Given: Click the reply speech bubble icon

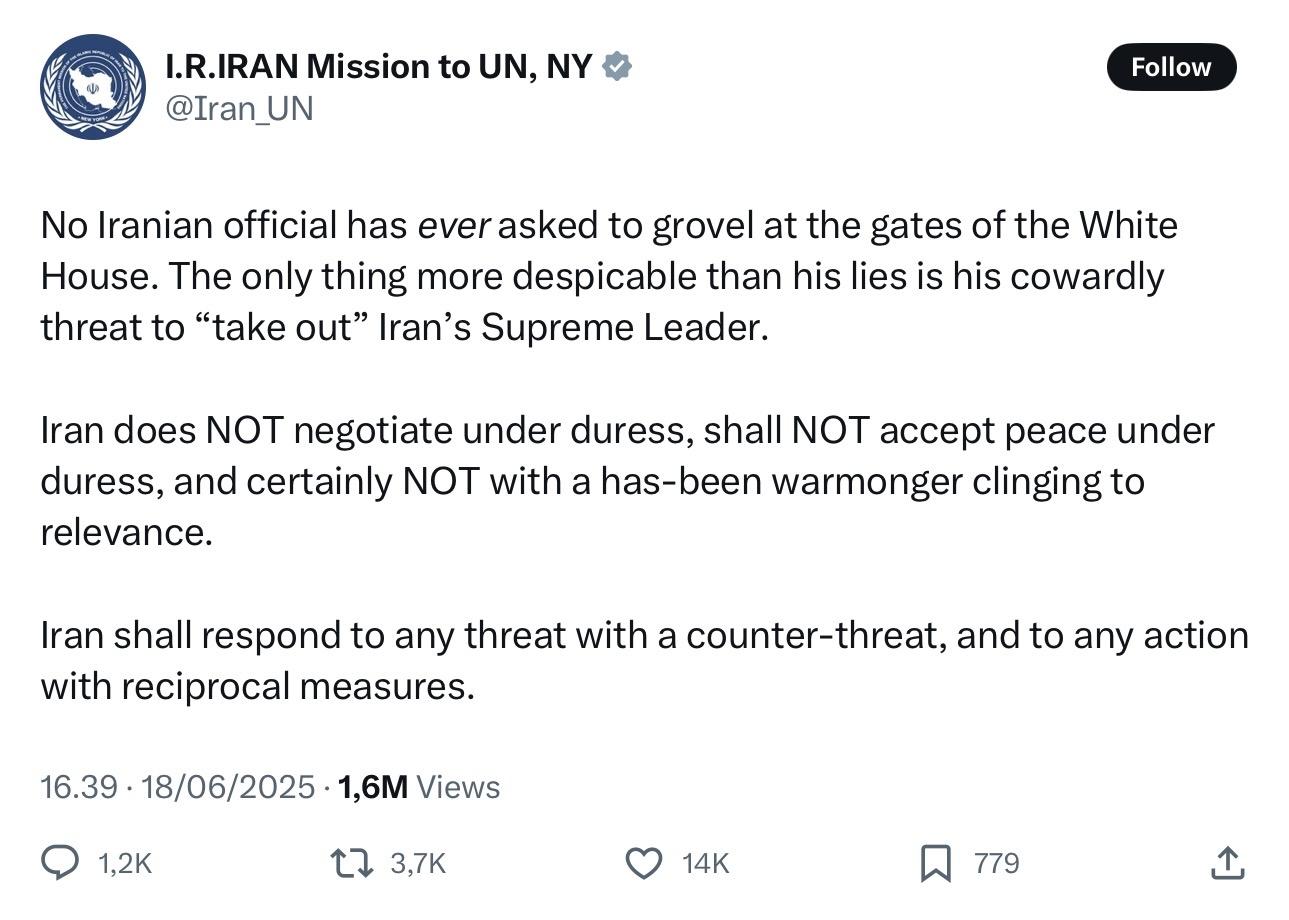Looking at the screenshot, I should coord(60,862).
